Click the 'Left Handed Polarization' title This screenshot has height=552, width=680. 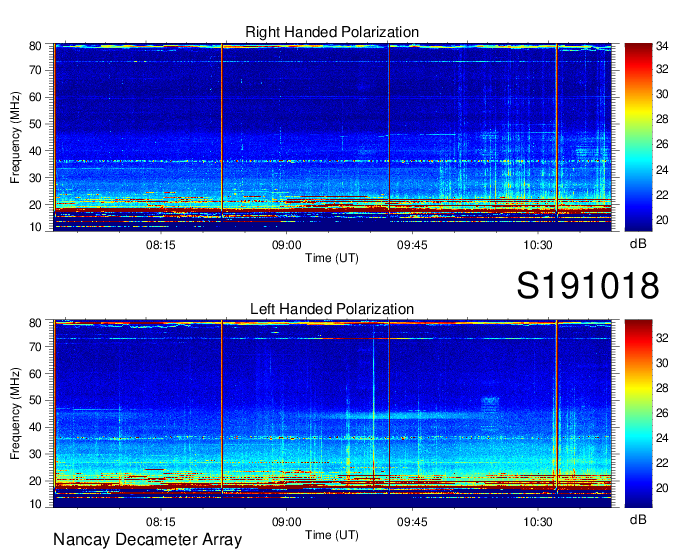tap(332, 309)
